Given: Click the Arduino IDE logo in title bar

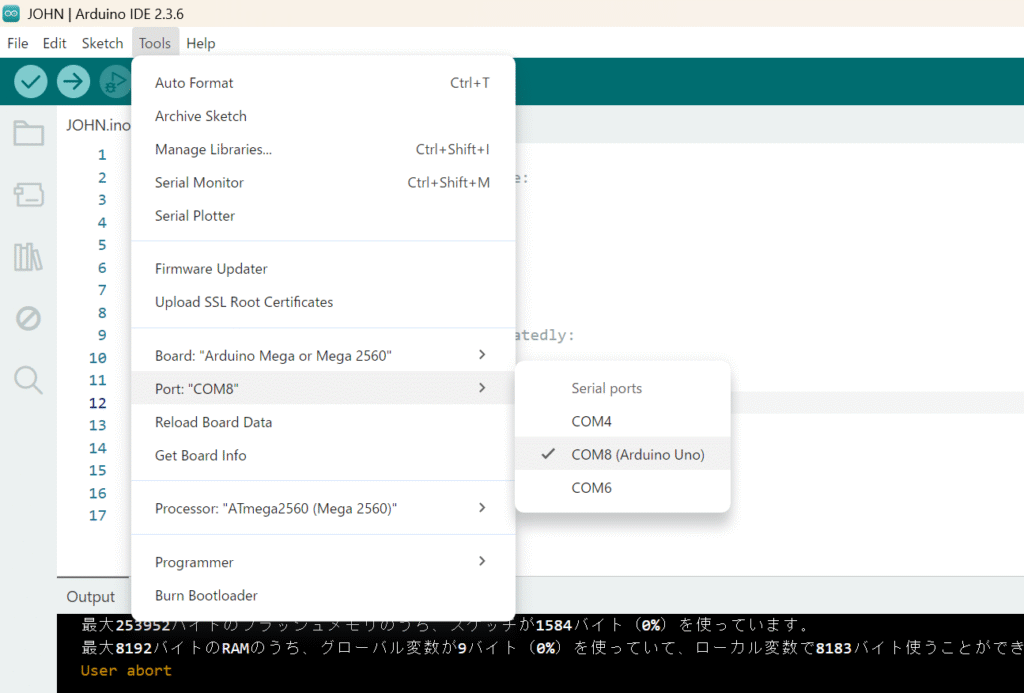Looking at the screenshot, I should click(11, 13).
